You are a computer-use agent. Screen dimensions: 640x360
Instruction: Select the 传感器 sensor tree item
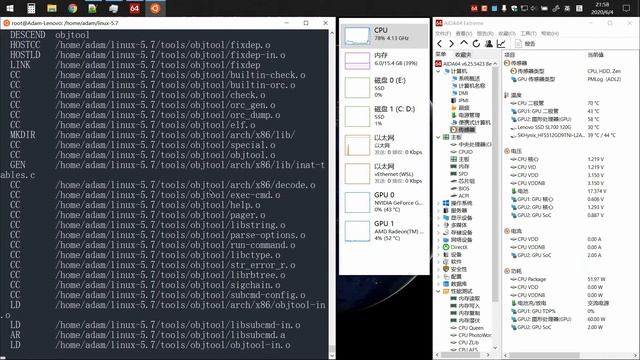point(462,130)
